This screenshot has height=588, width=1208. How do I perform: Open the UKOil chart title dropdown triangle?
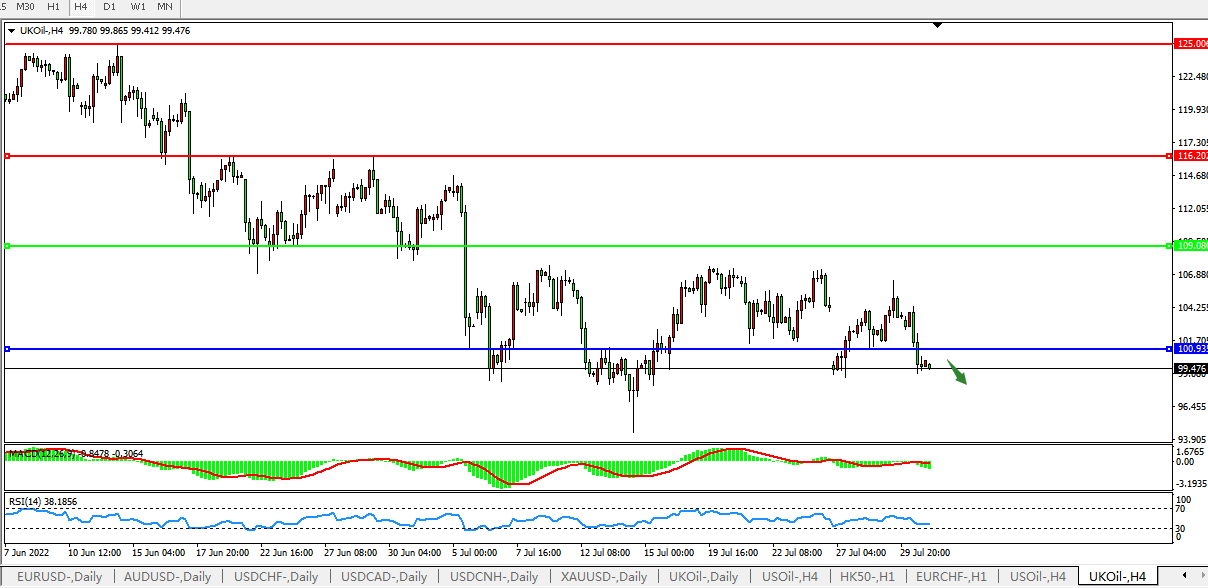(11, 31)
